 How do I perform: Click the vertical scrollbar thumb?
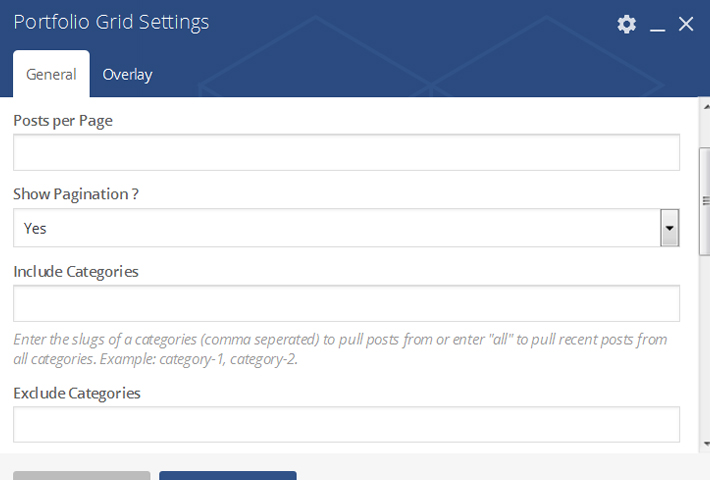point(705,201)
